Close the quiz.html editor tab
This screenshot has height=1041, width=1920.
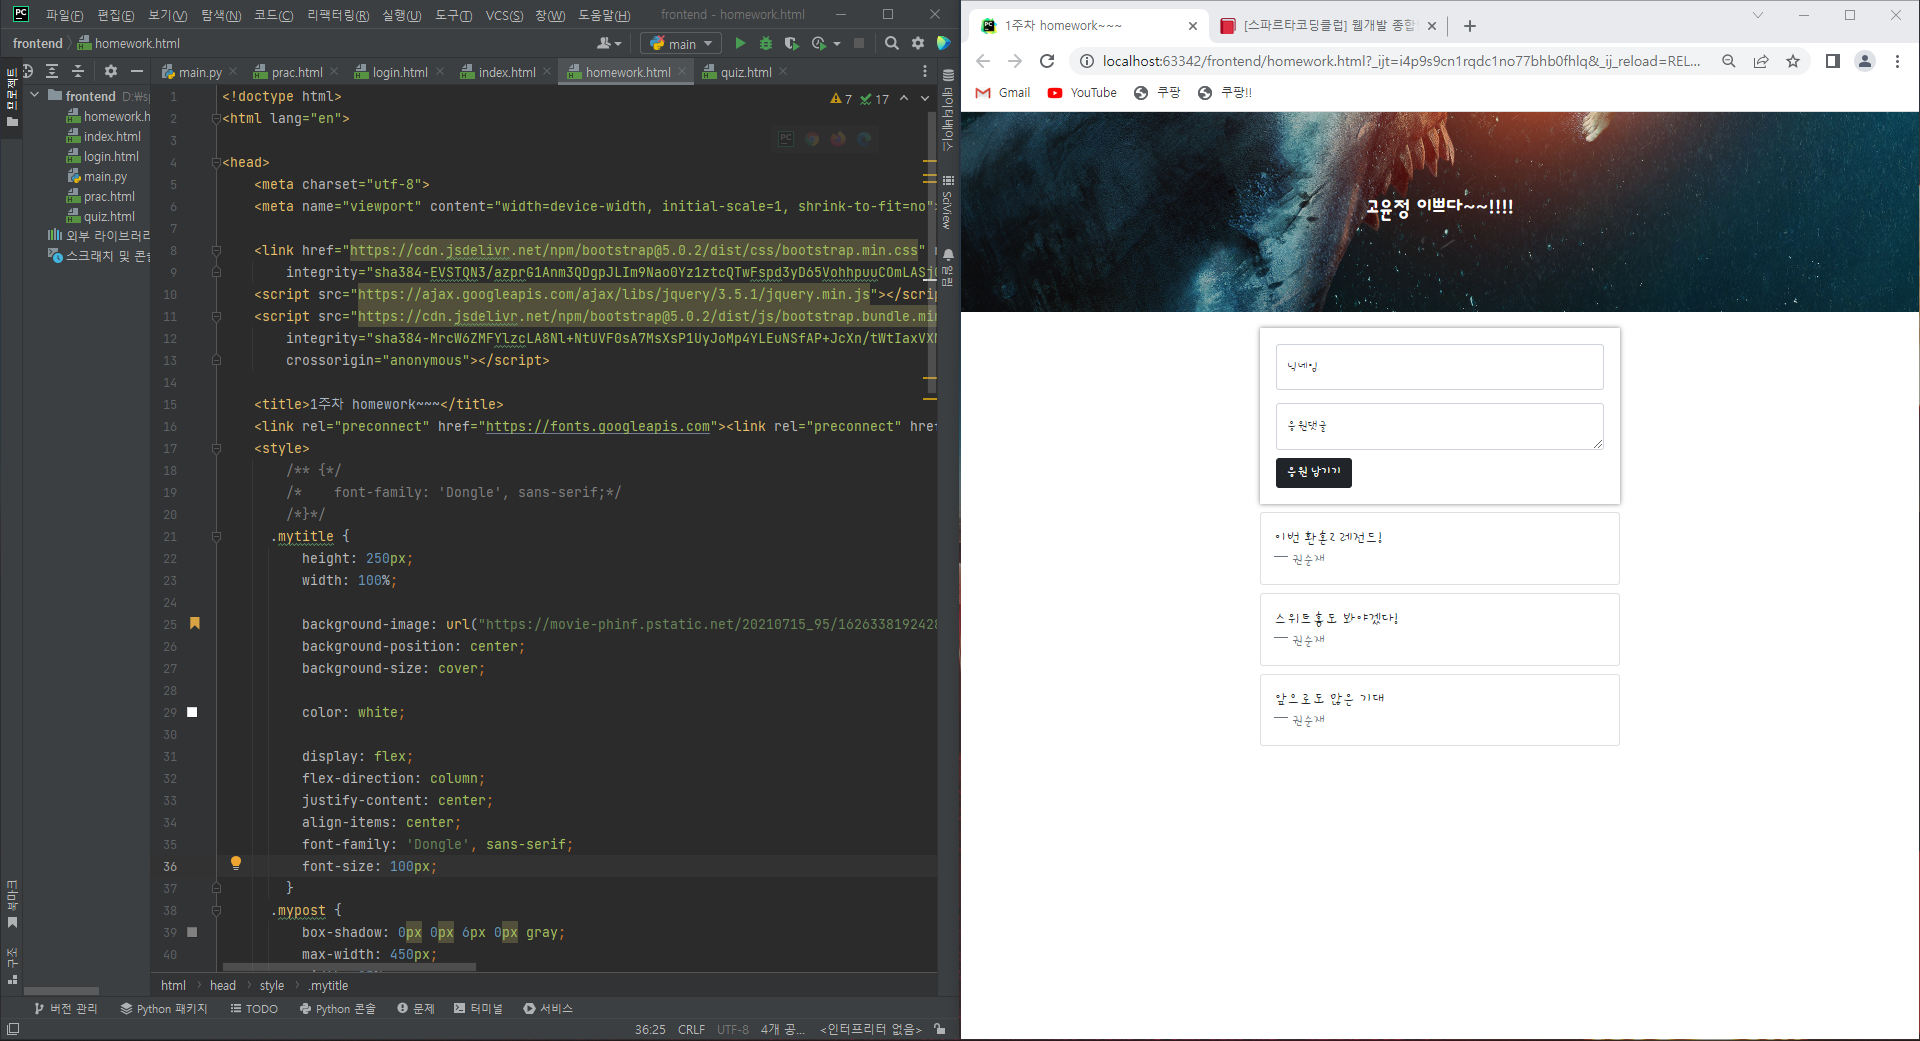783,72
